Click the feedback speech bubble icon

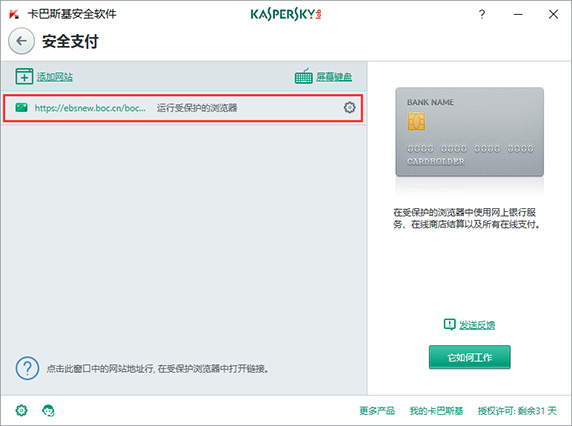pyautogui.click(x=449, y=324)
